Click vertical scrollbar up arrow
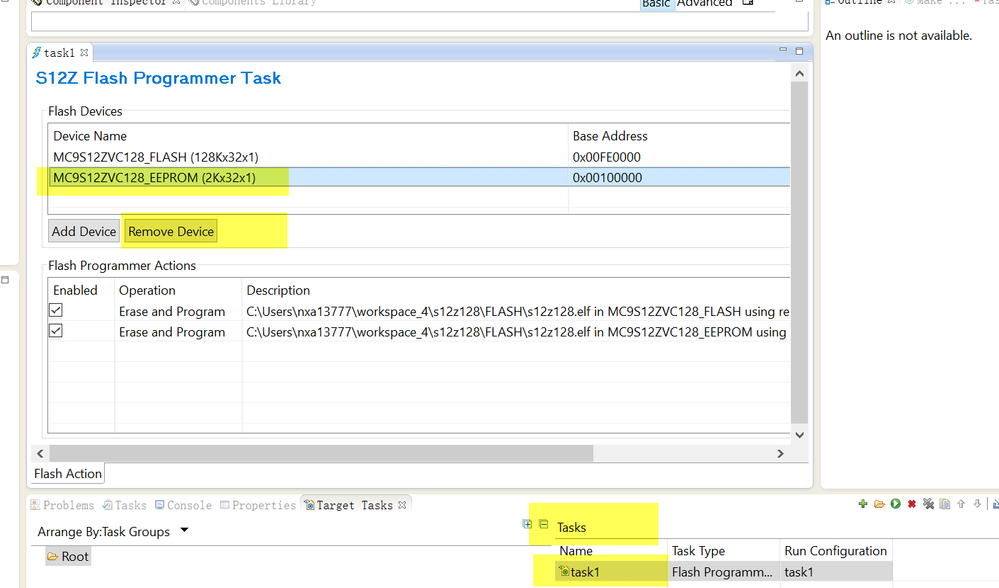Image resolution: width=999 pixels, height=588 pixels. [x=800, y=73]
